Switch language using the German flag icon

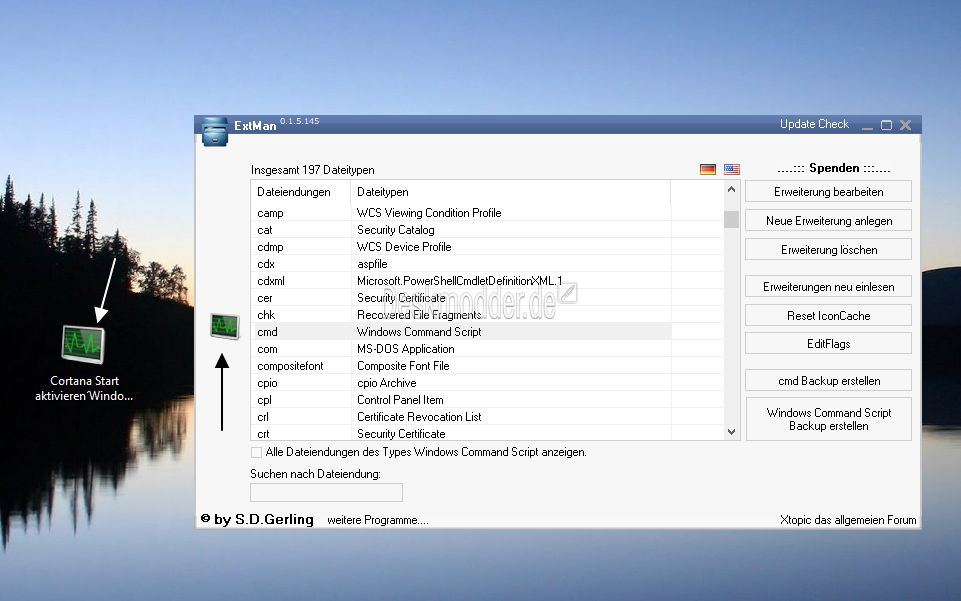pyautogui.click(x=707, y=168)
